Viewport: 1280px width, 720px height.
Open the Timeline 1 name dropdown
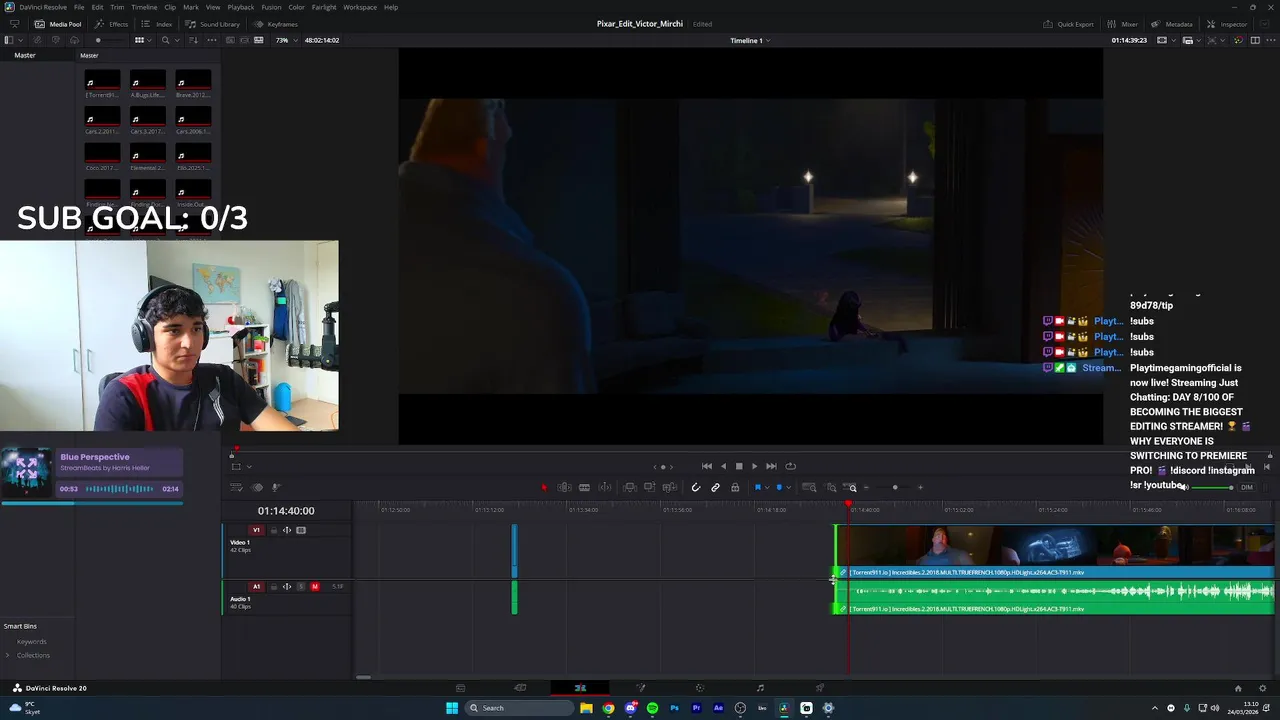[750, 40]
